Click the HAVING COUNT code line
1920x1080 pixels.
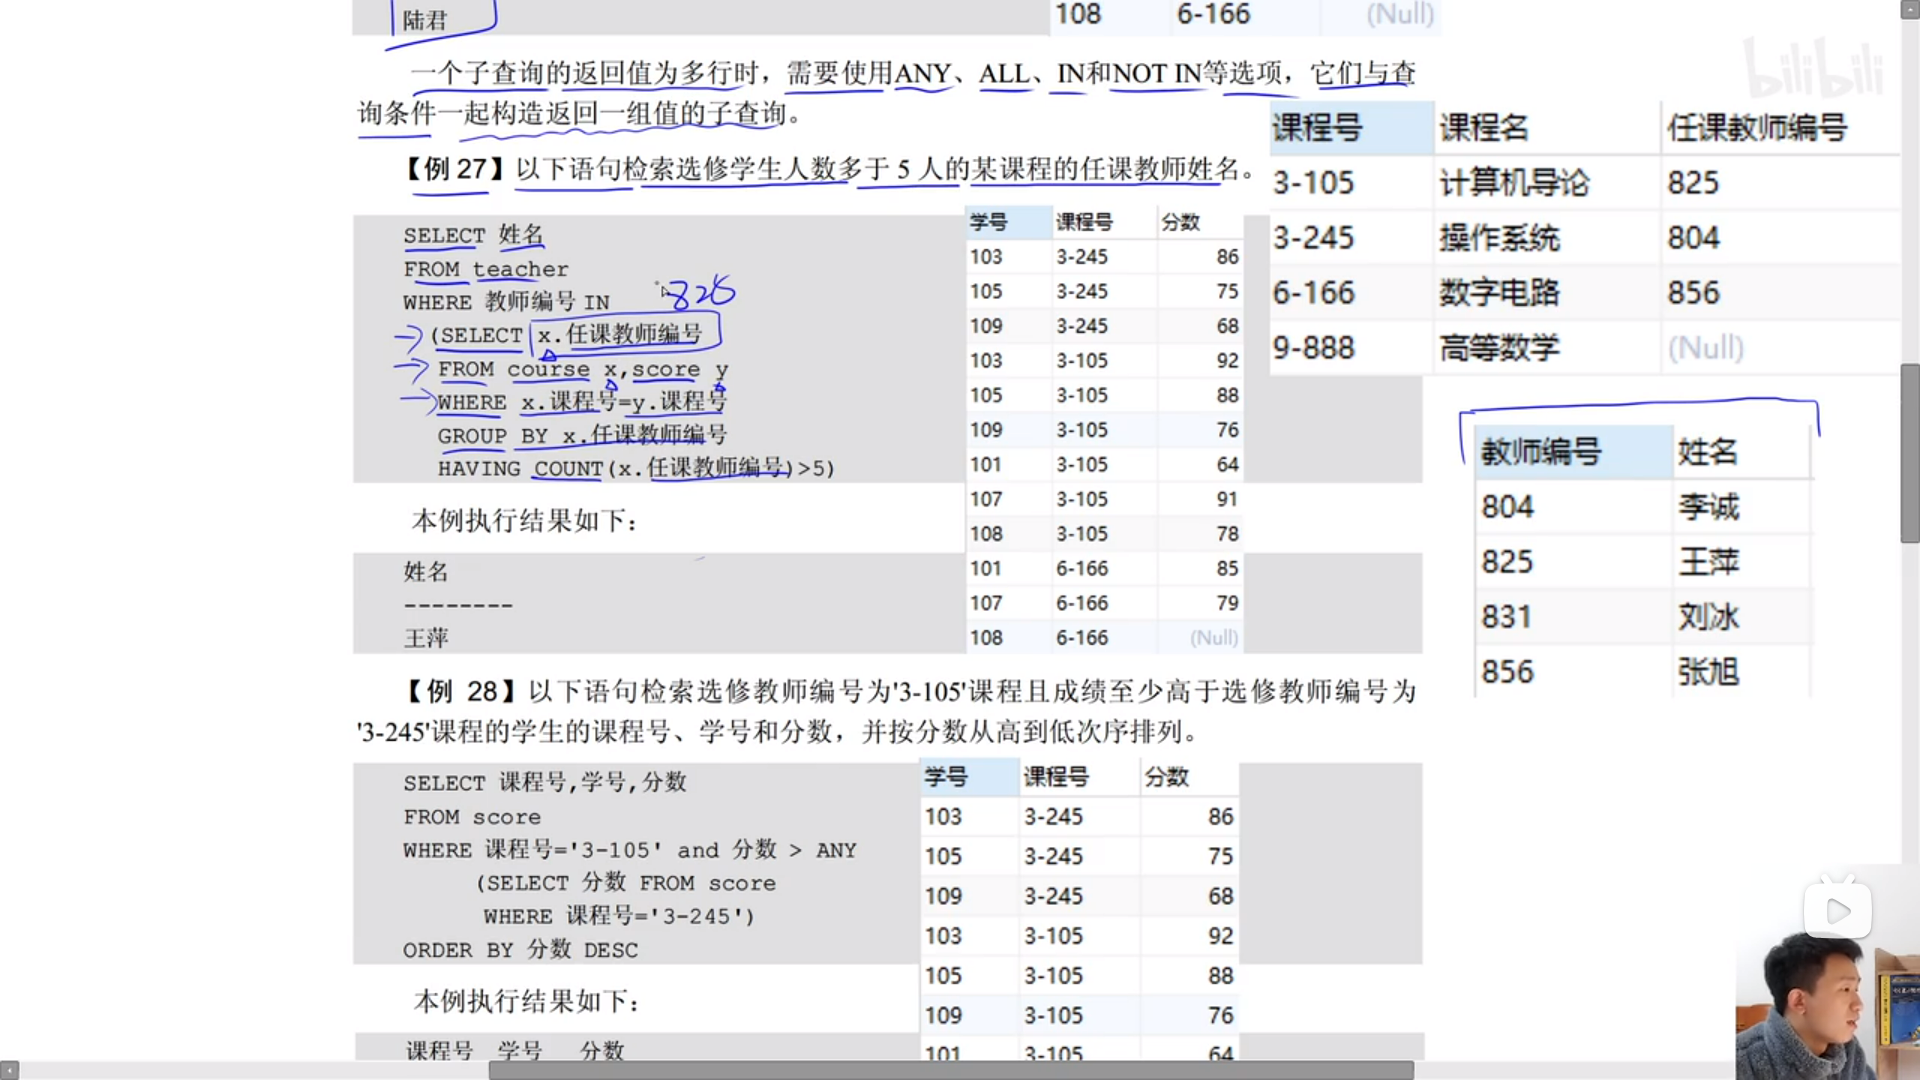(x=636, y=468)
